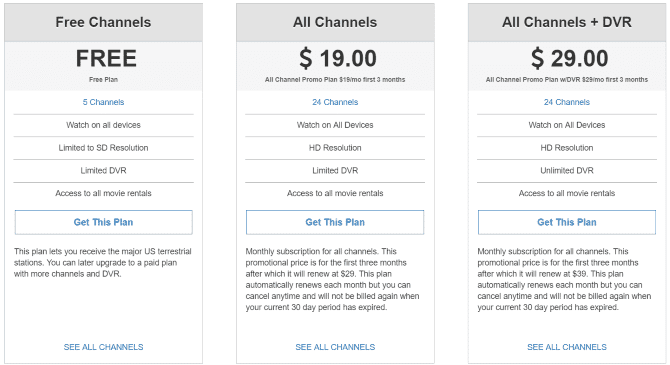670x365 pixels.
Task: Click the $ 29.00 price
Action: [569, 59]
